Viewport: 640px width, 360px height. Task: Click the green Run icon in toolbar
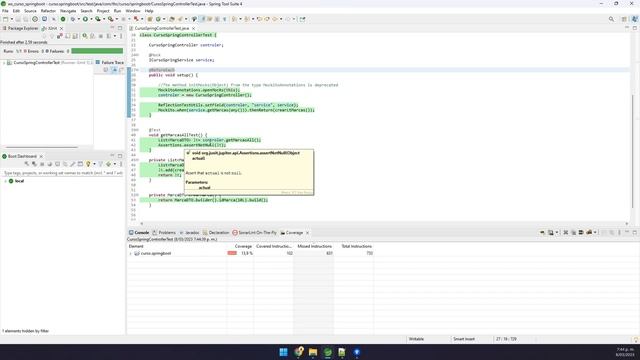(x=85, y=19)
